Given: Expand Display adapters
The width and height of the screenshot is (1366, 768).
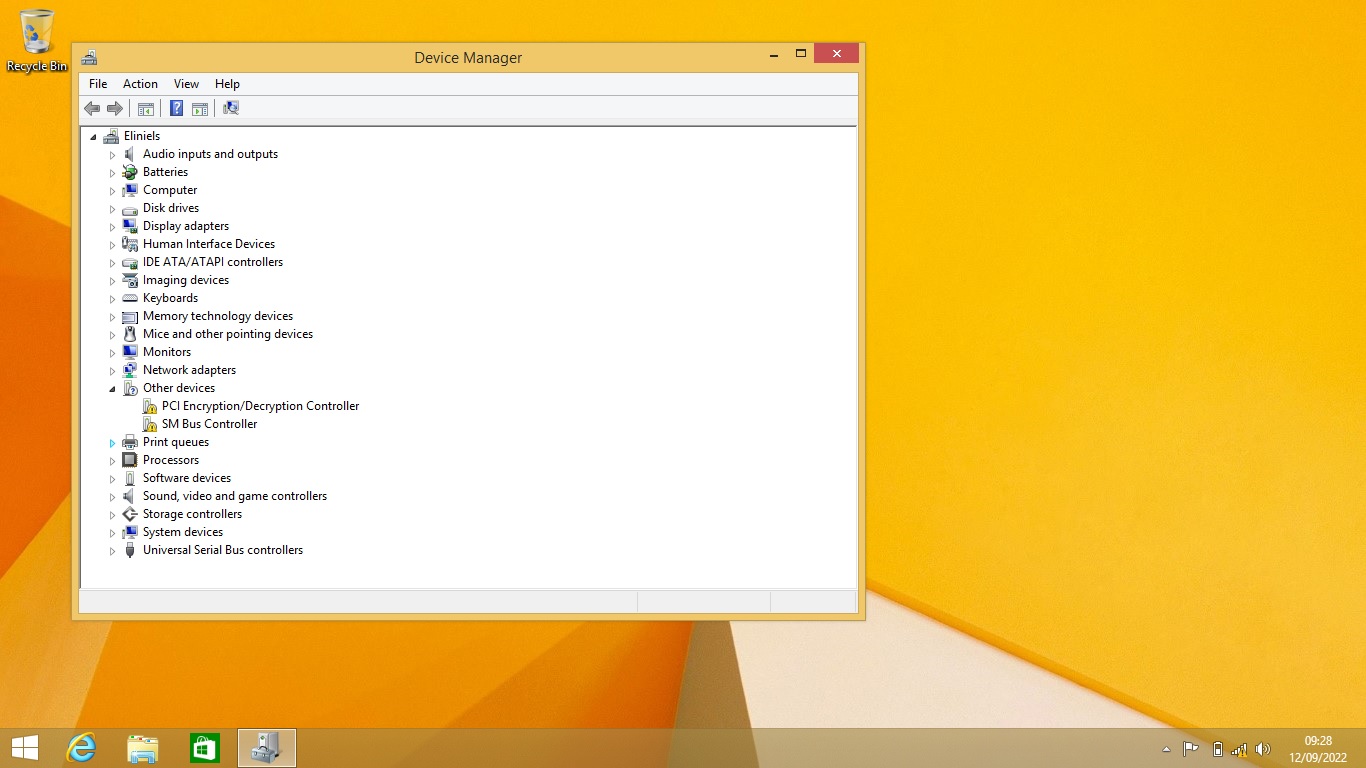Looking at the screenshot, I should pos(112,227).
